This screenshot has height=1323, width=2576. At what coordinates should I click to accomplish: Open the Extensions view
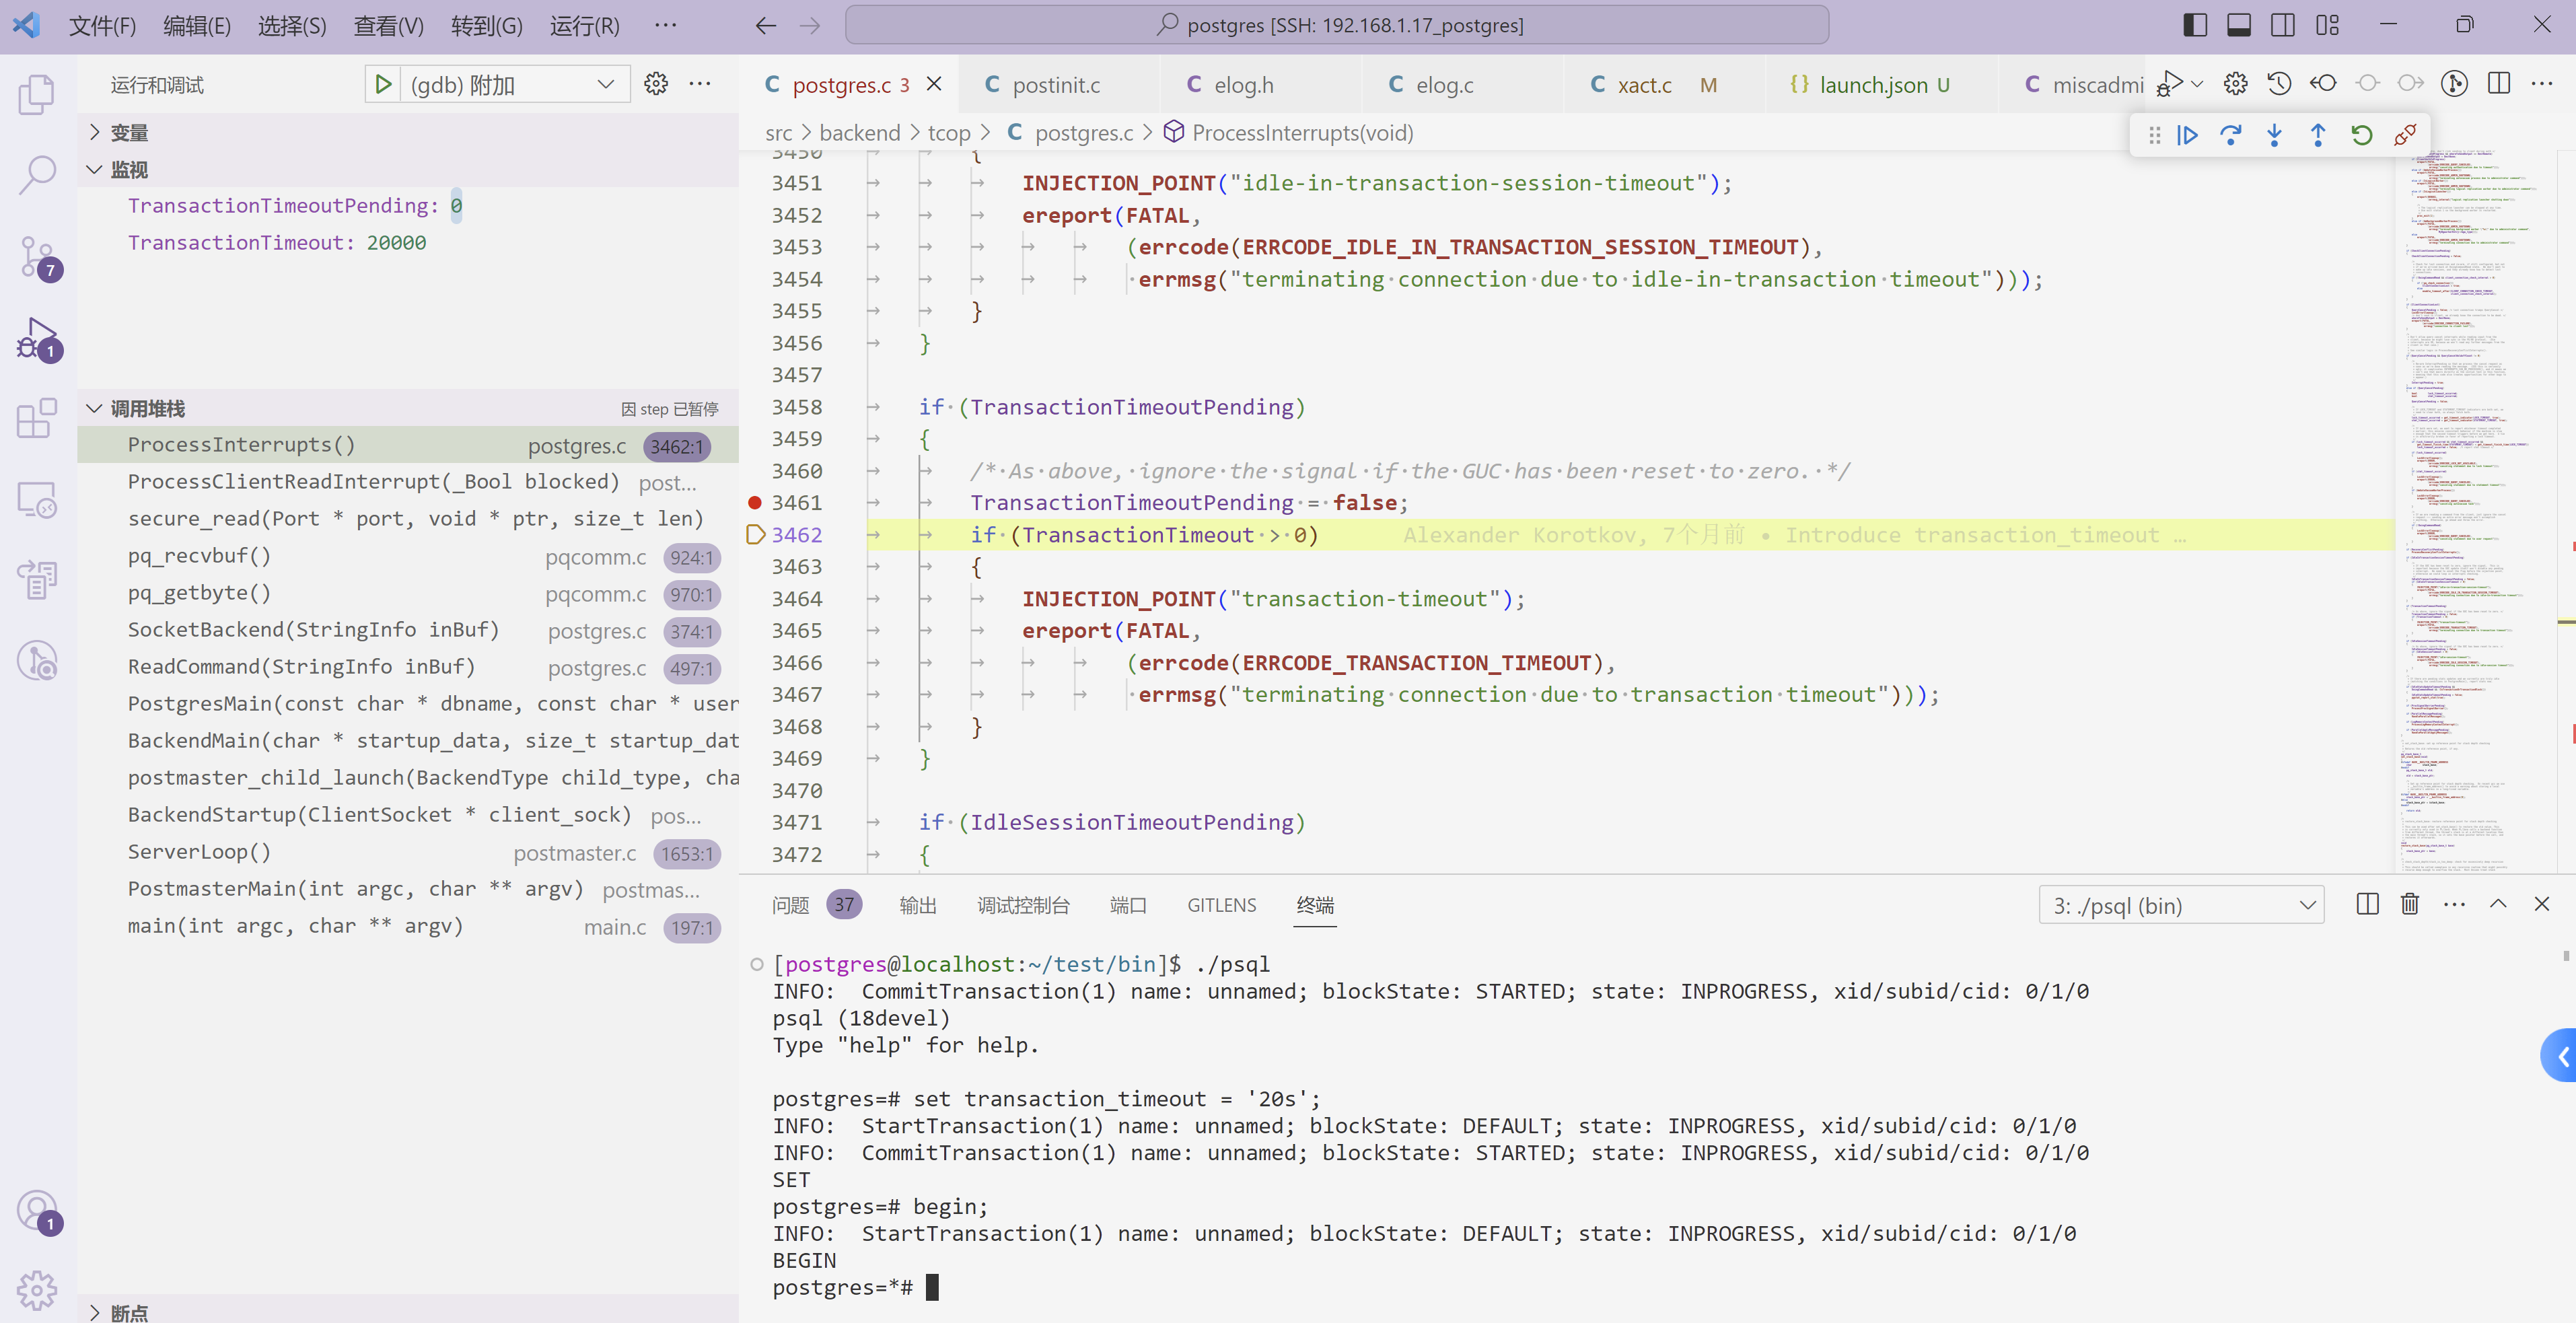tap(38, 419)
